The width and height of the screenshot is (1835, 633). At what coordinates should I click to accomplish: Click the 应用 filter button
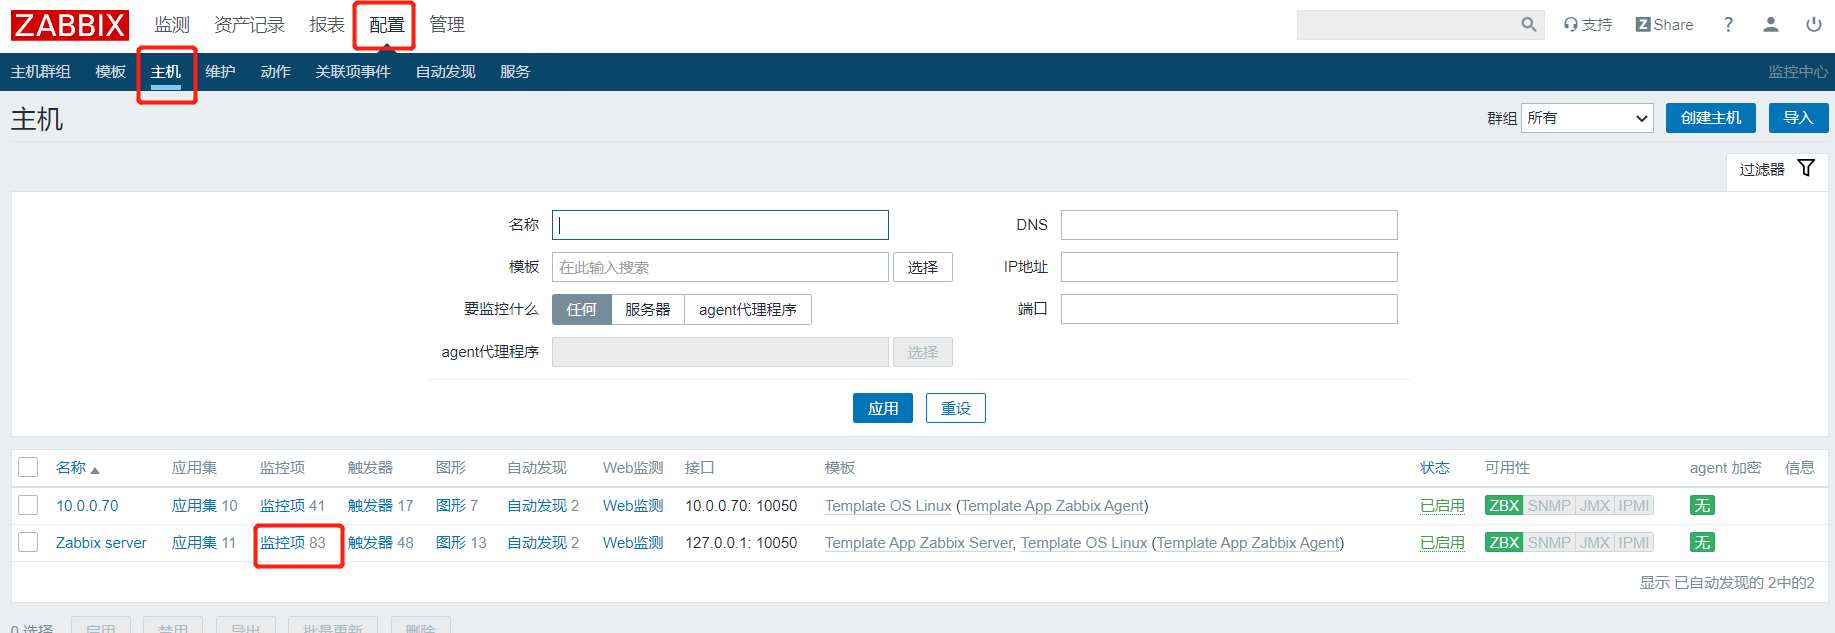[883, 408]
